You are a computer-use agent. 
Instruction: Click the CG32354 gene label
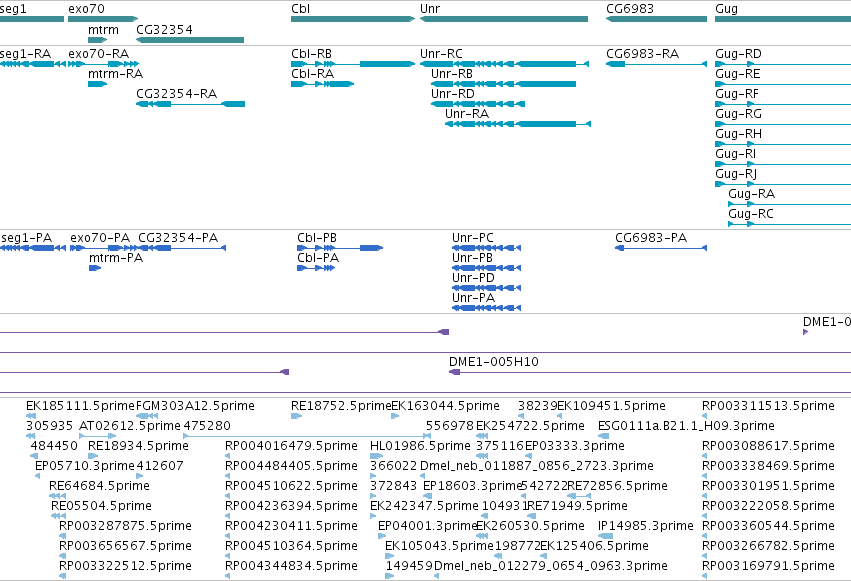coord(164,29)
